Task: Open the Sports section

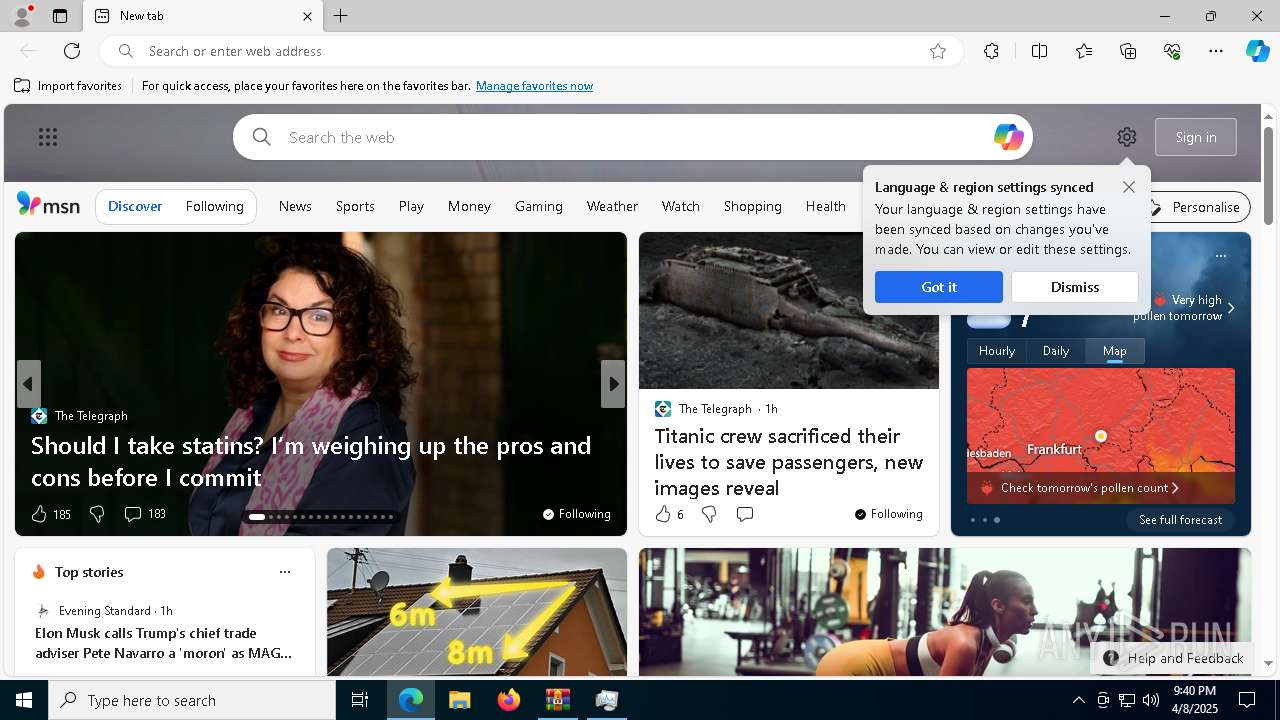Action: (355, 206)
